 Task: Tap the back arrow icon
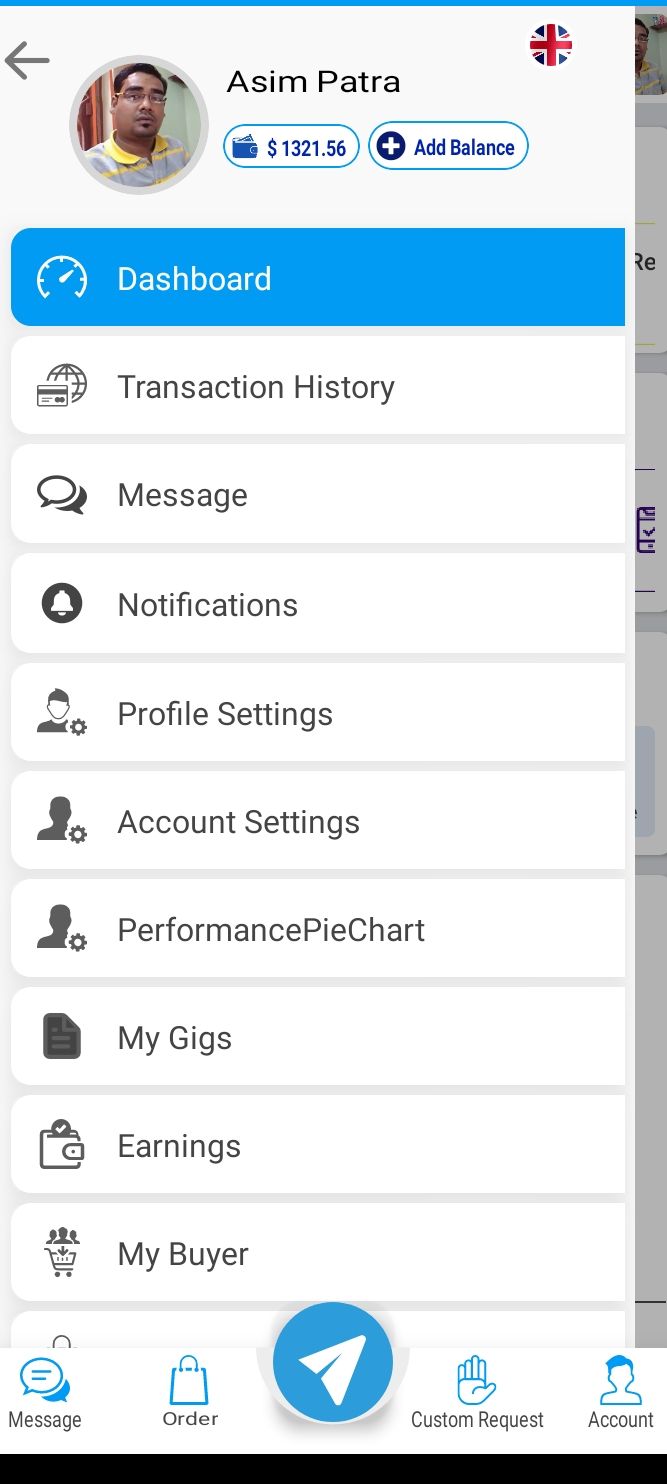pyautogui.click(x=27, y=62)
